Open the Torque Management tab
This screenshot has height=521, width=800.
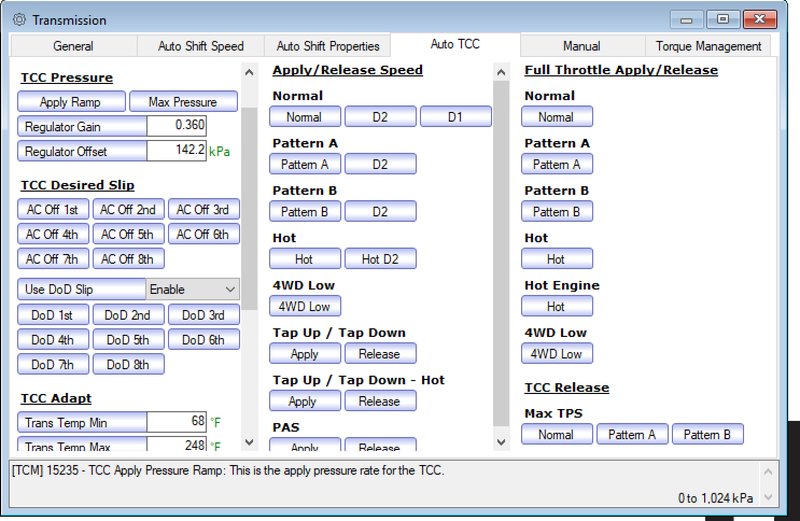point(708,46)
